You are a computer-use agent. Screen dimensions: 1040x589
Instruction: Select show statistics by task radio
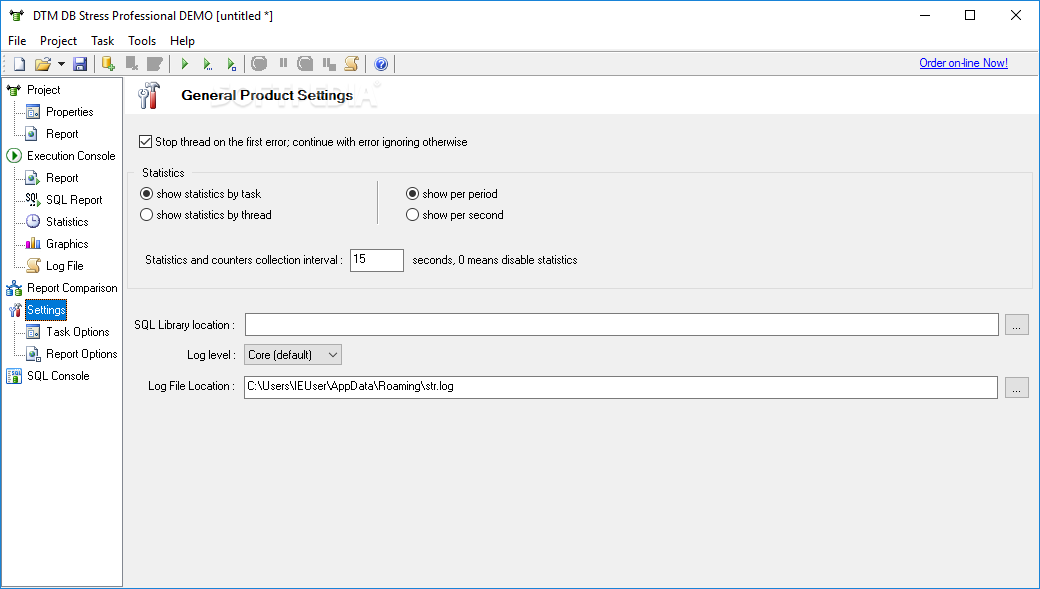tap(147, 194)
